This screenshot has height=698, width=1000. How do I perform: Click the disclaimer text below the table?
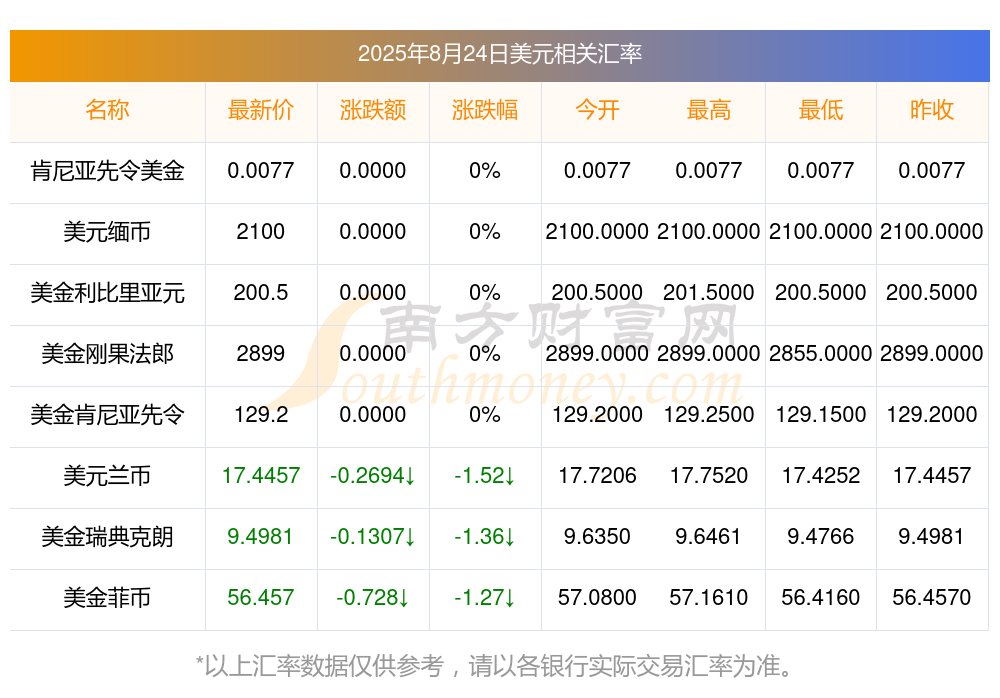click(495, 667)
